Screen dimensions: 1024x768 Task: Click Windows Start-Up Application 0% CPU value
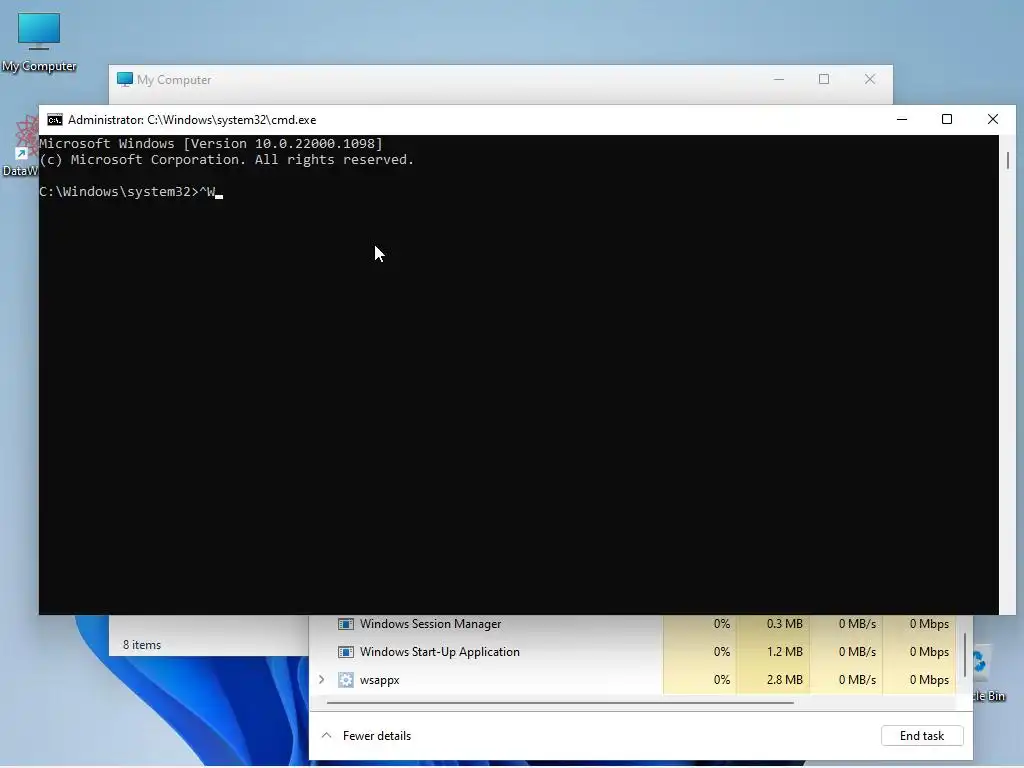point(722,652)
